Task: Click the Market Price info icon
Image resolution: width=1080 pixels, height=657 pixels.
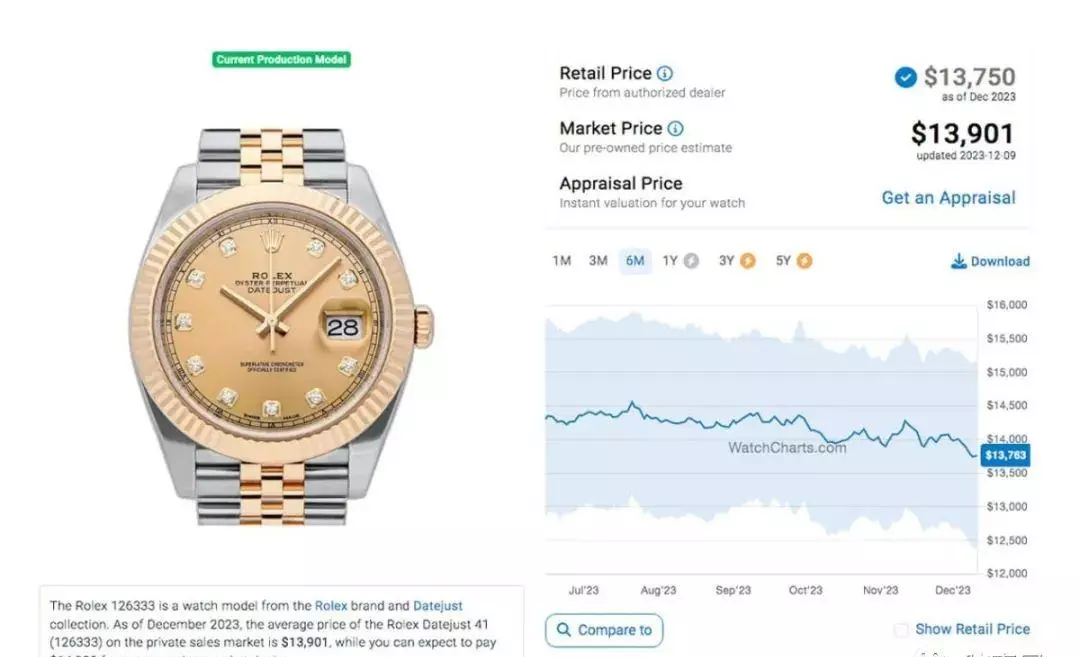Action: pos(676,129)
